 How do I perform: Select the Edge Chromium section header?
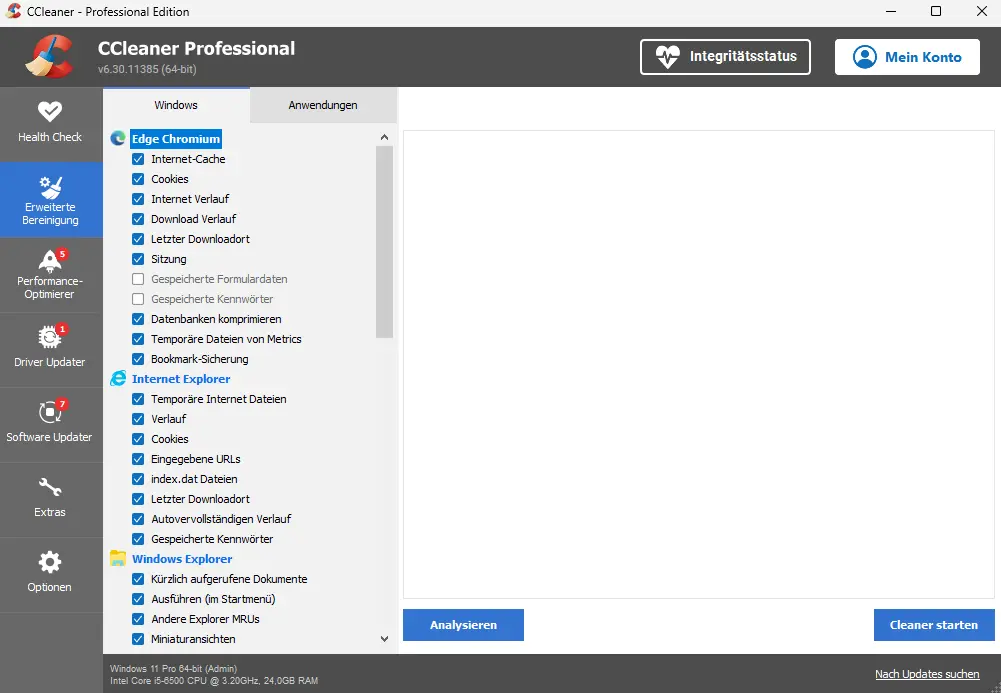176,138
